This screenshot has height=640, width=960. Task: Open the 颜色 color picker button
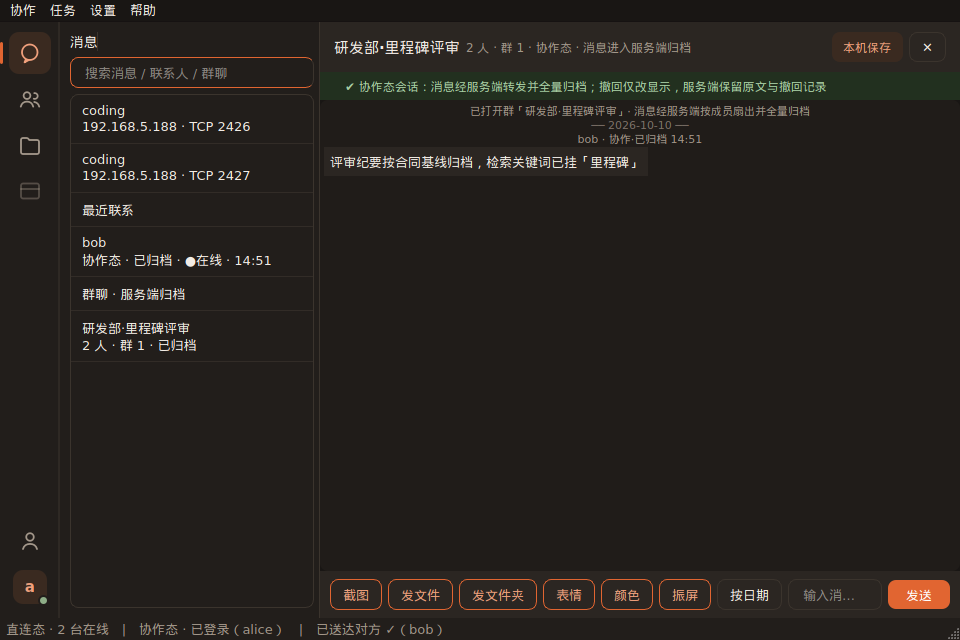(x=627, y=595)
